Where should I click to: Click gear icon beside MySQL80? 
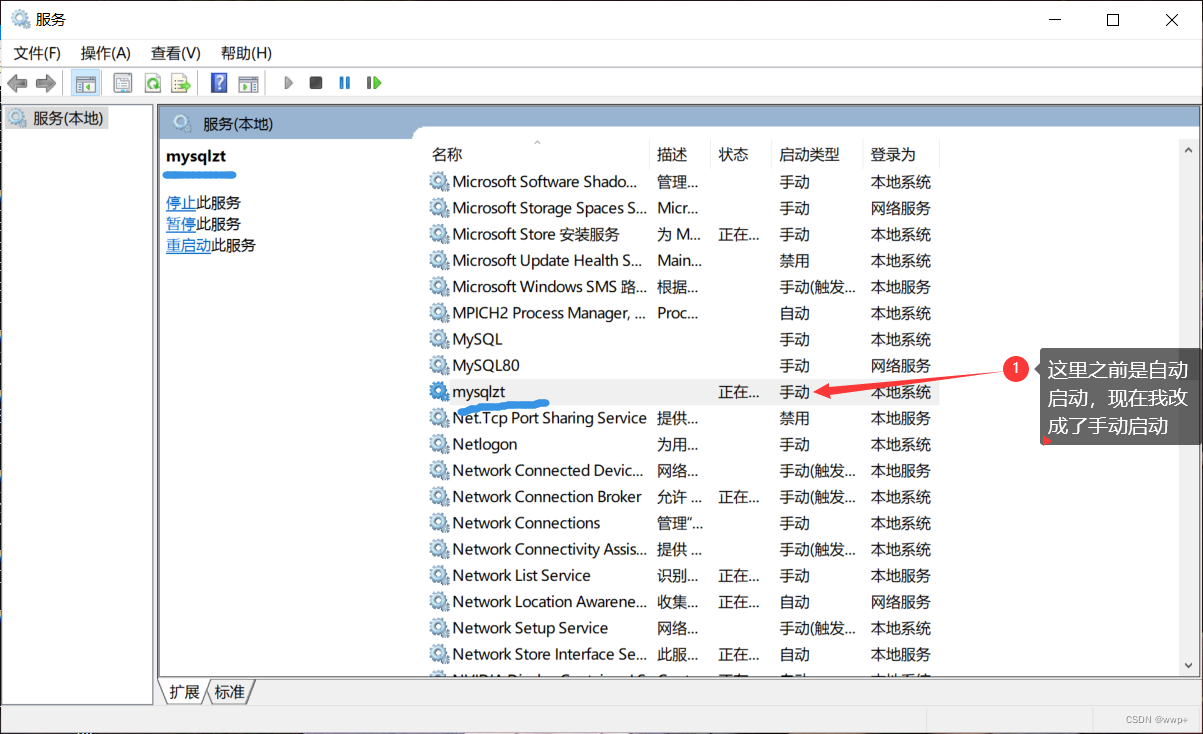tap(439, 366)
